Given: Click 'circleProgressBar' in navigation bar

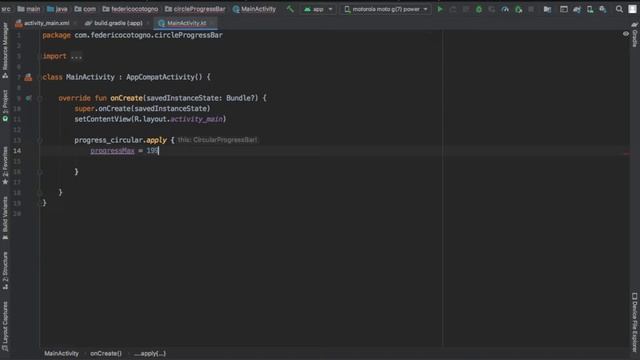Looking at the screenshot, I should (x=195, y=9).
